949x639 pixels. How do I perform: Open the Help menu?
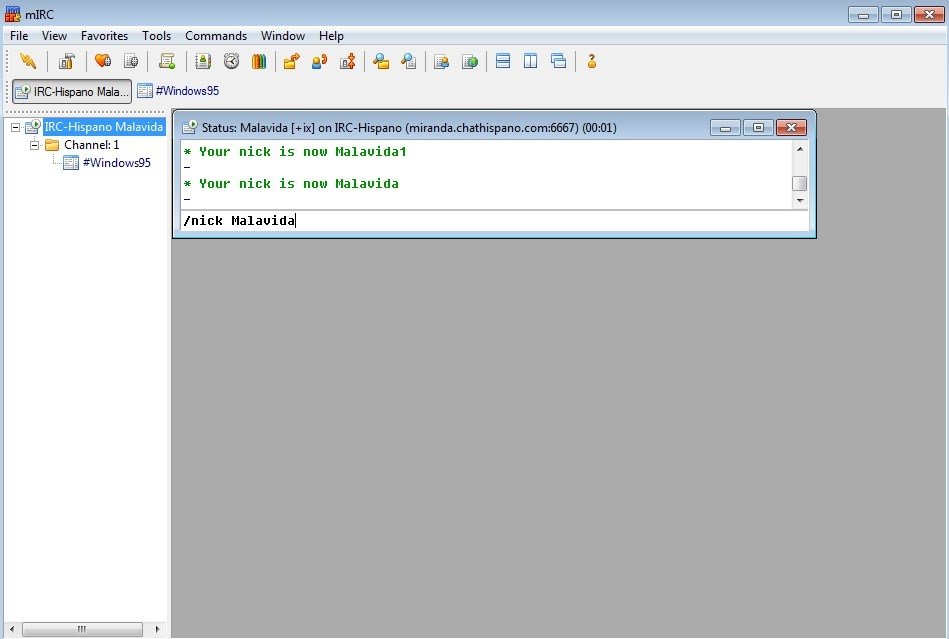coord(331,36)
